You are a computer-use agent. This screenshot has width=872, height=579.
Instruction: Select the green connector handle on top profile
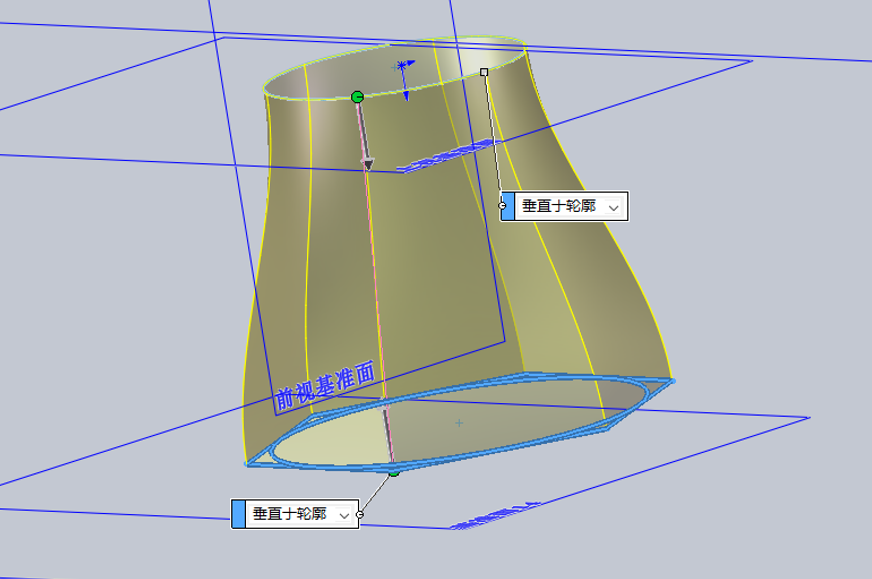(x=357, y=97)
